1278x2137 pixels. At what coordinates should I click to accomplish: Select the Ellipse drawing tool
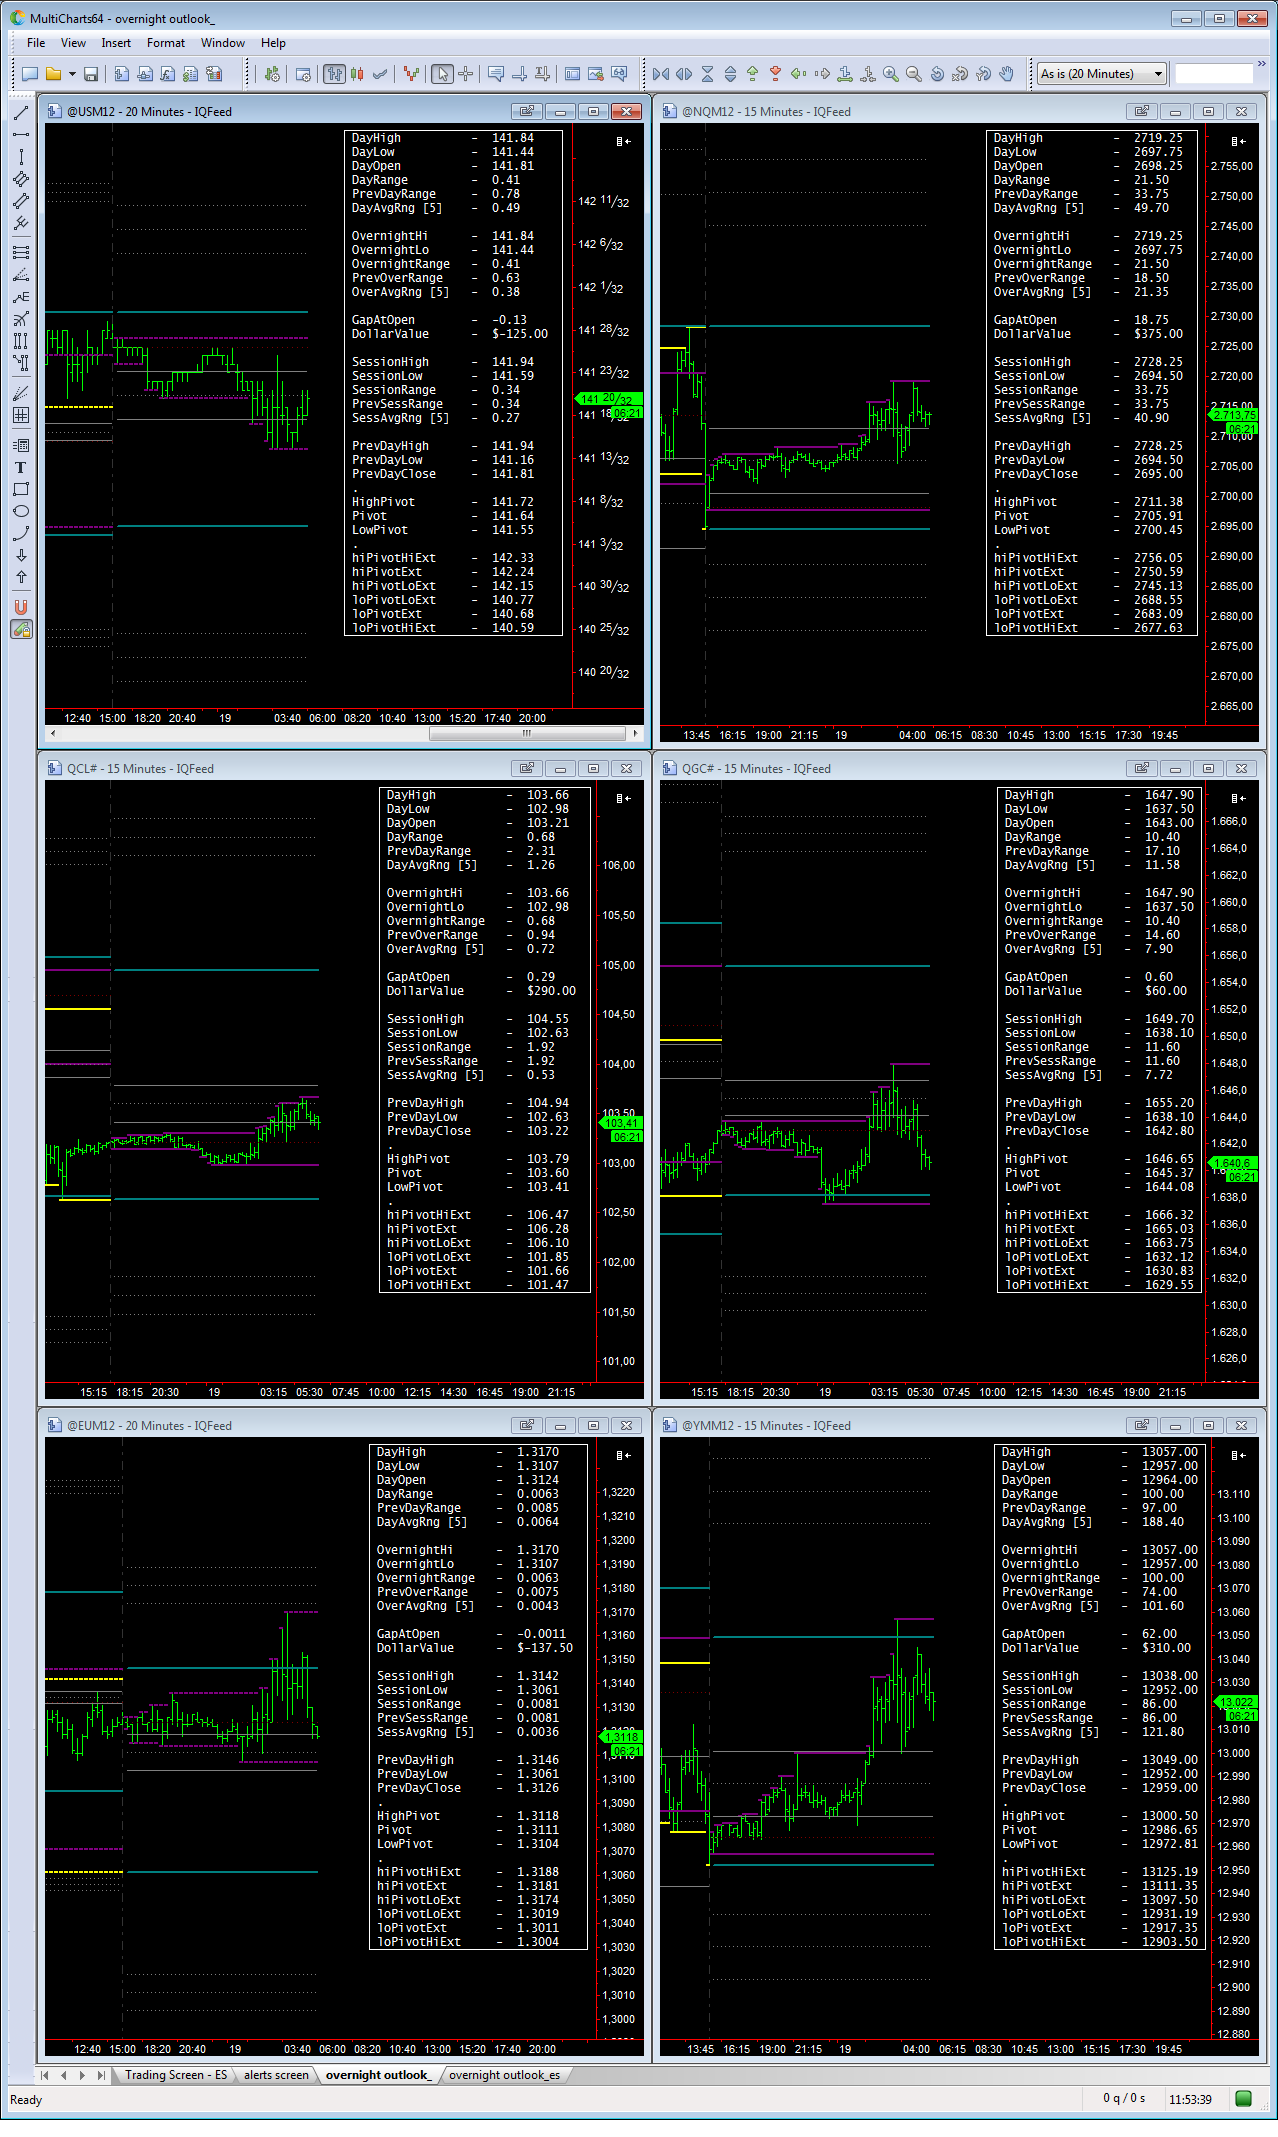coord(21,511)
